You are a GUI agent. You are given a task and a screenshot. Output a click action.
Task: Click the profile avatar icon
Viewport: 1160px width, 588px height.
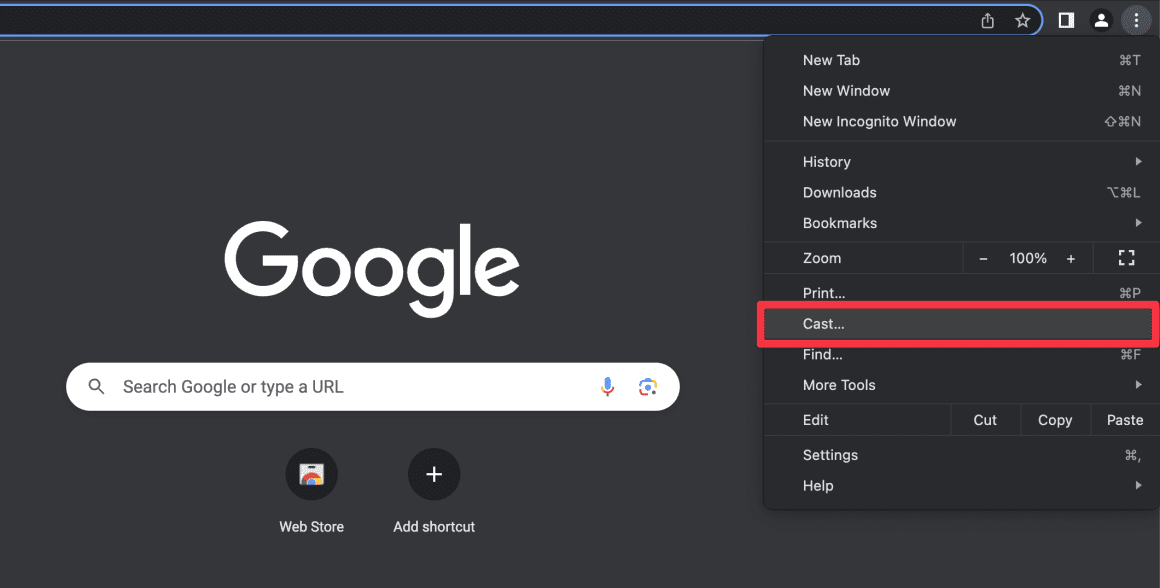pyautogui.click(x=1101, y=20)
